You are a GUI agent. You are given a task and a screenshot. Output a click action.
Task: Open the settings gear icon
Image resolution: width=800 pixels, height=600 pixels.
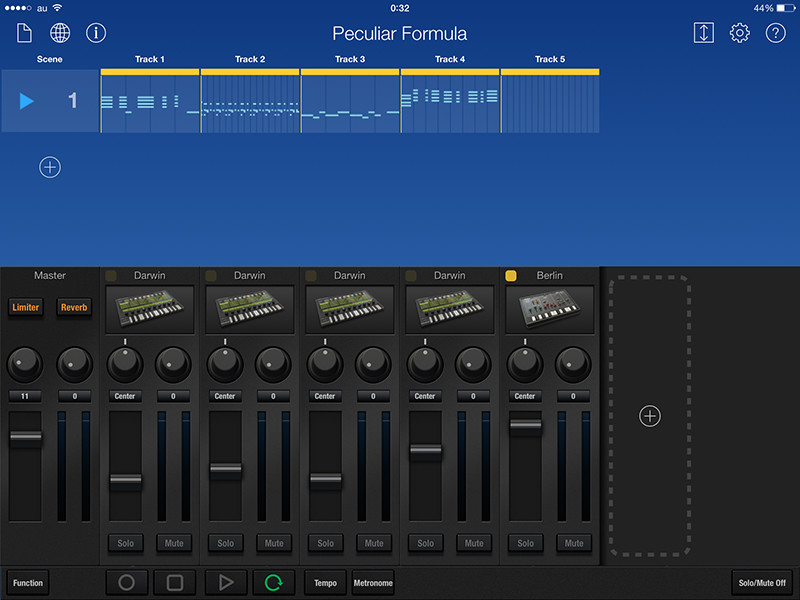click(x=740, y=33)
